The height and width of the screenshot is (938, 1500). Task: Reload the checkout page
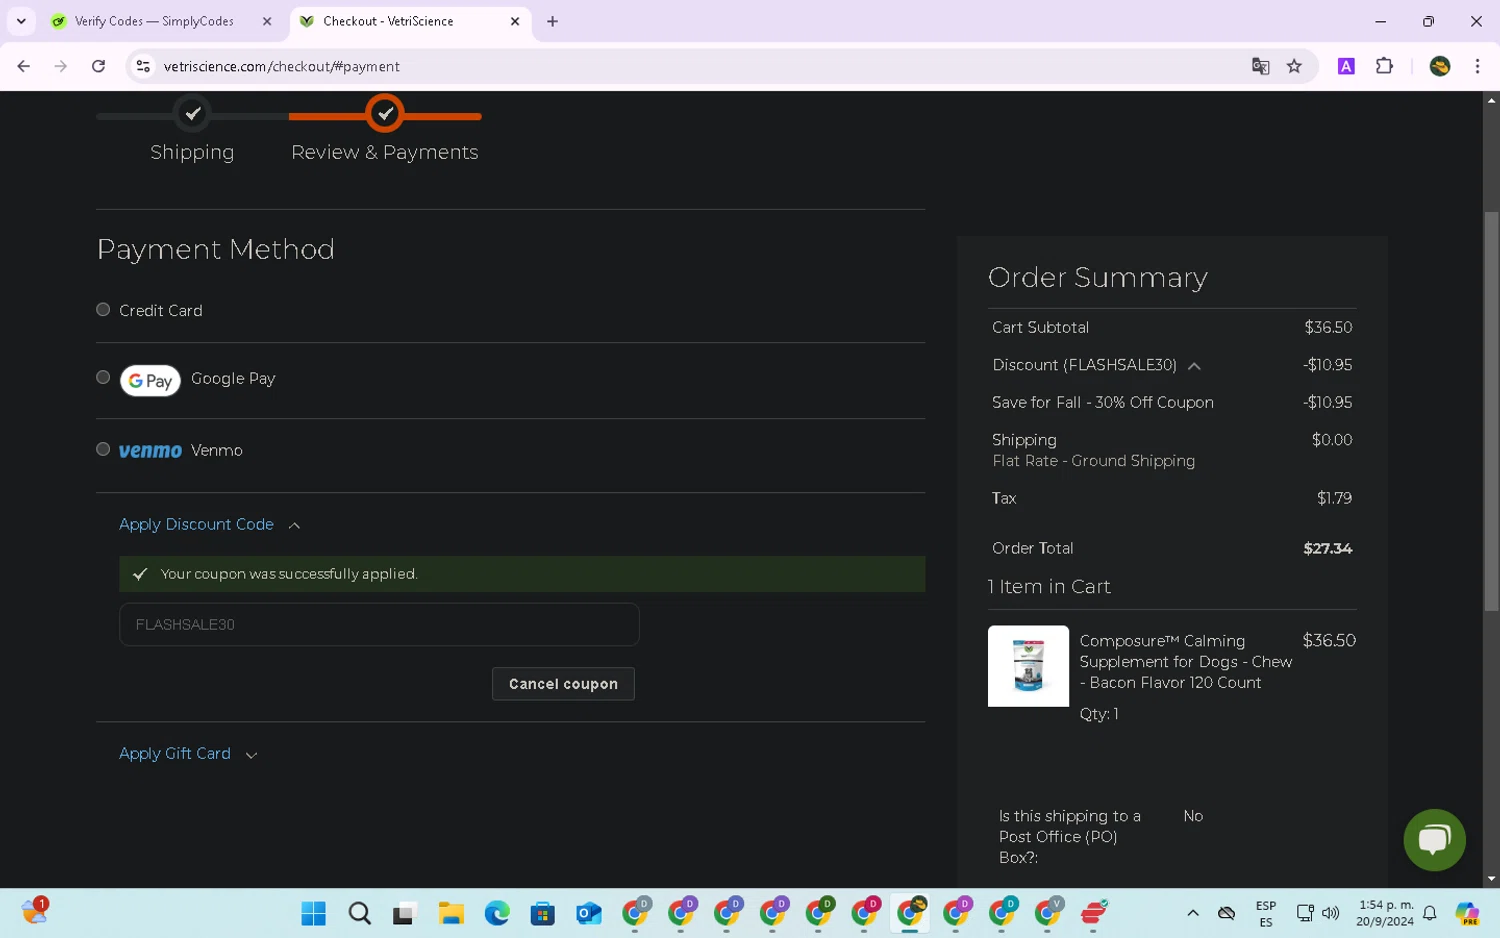(98, 66)
